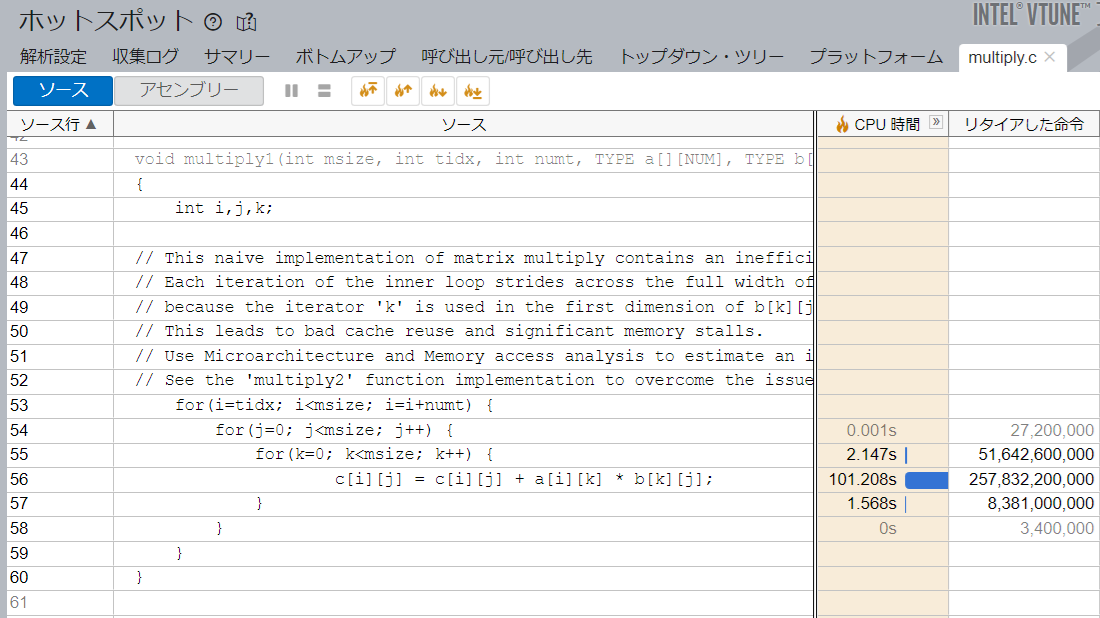Viewport: 1100px width, 618px height.
Task: Switch to the アセンブリー view
Action: (189, 91)
